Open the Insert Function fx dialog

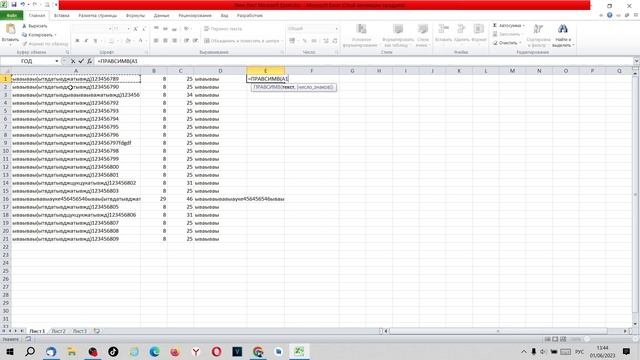pos(89,61)
